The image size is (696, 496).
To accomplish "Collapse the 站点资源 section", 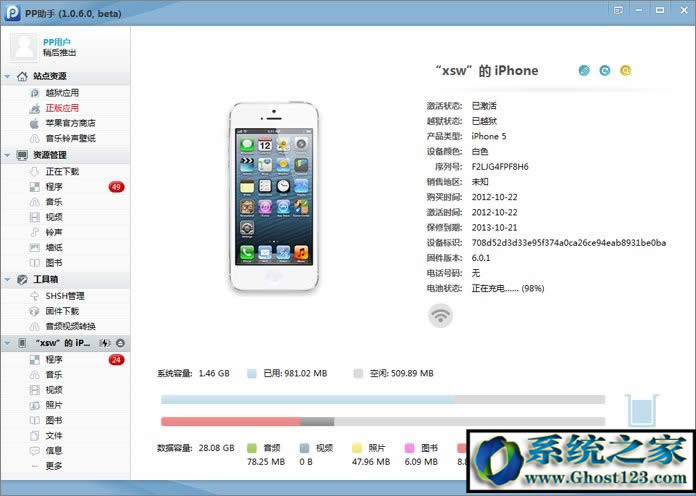I will [x=8, y=76].
